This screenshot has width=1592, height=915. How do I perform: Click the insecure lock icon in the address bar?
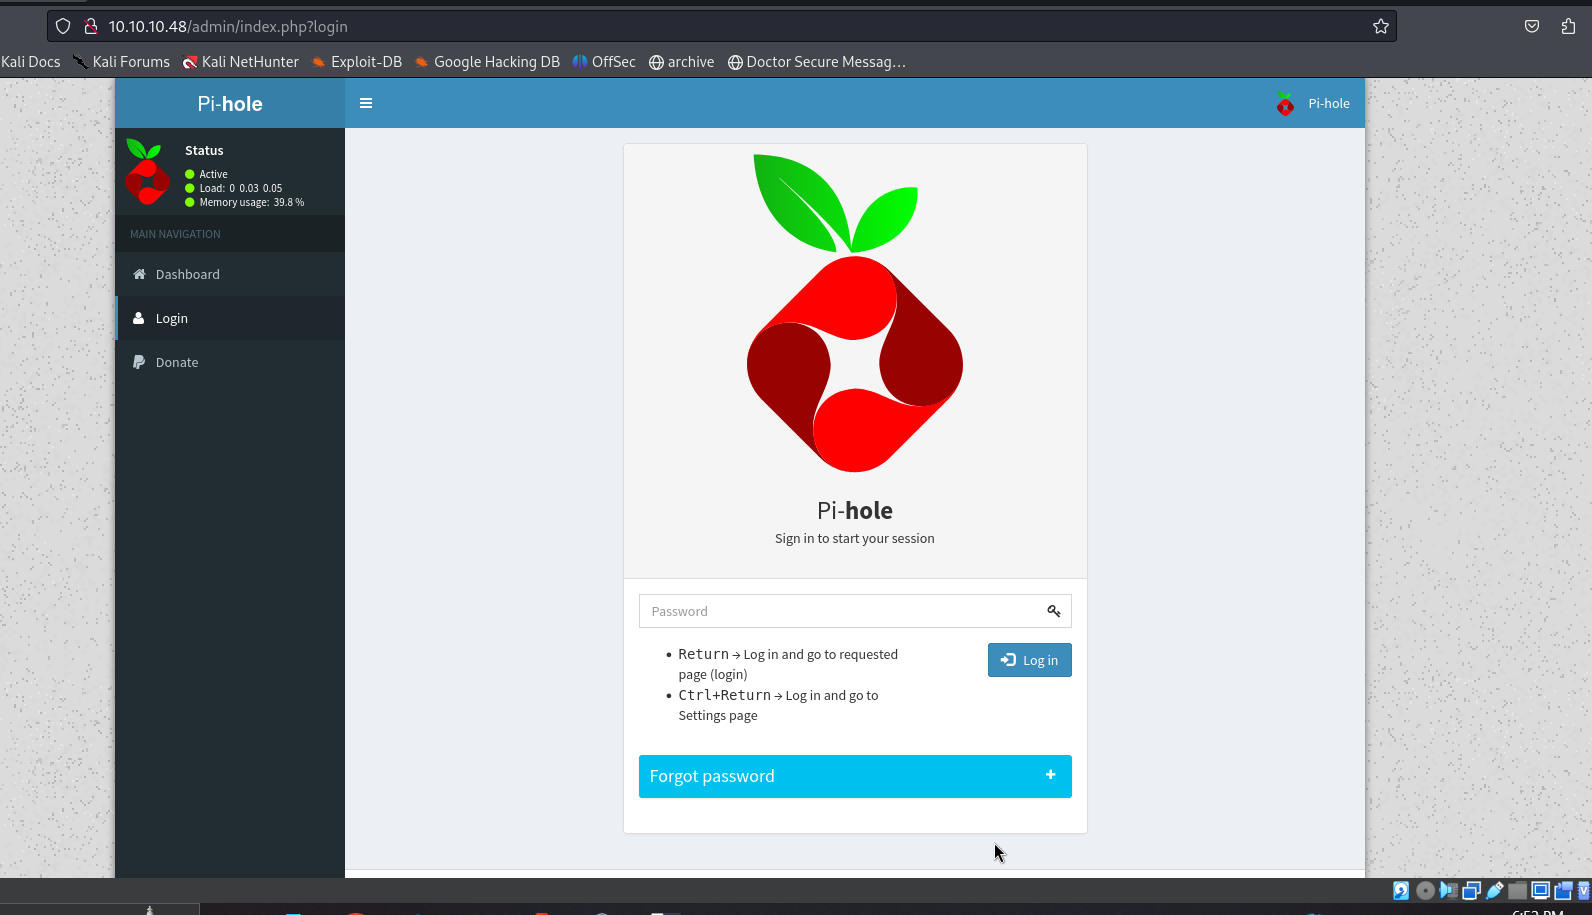90,27
